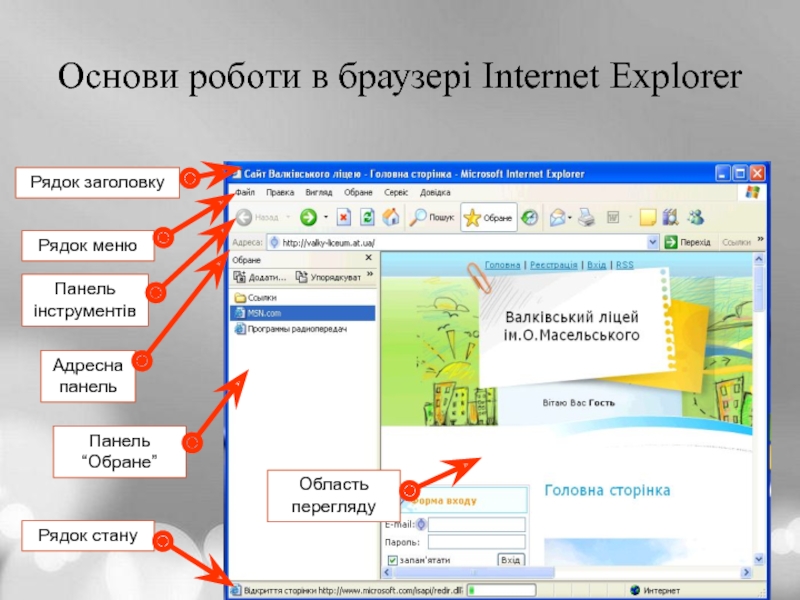This screenshot has width=800, height=600.
Task: Click horizontal scrollbar right arrow
Action: coord(746,572)
